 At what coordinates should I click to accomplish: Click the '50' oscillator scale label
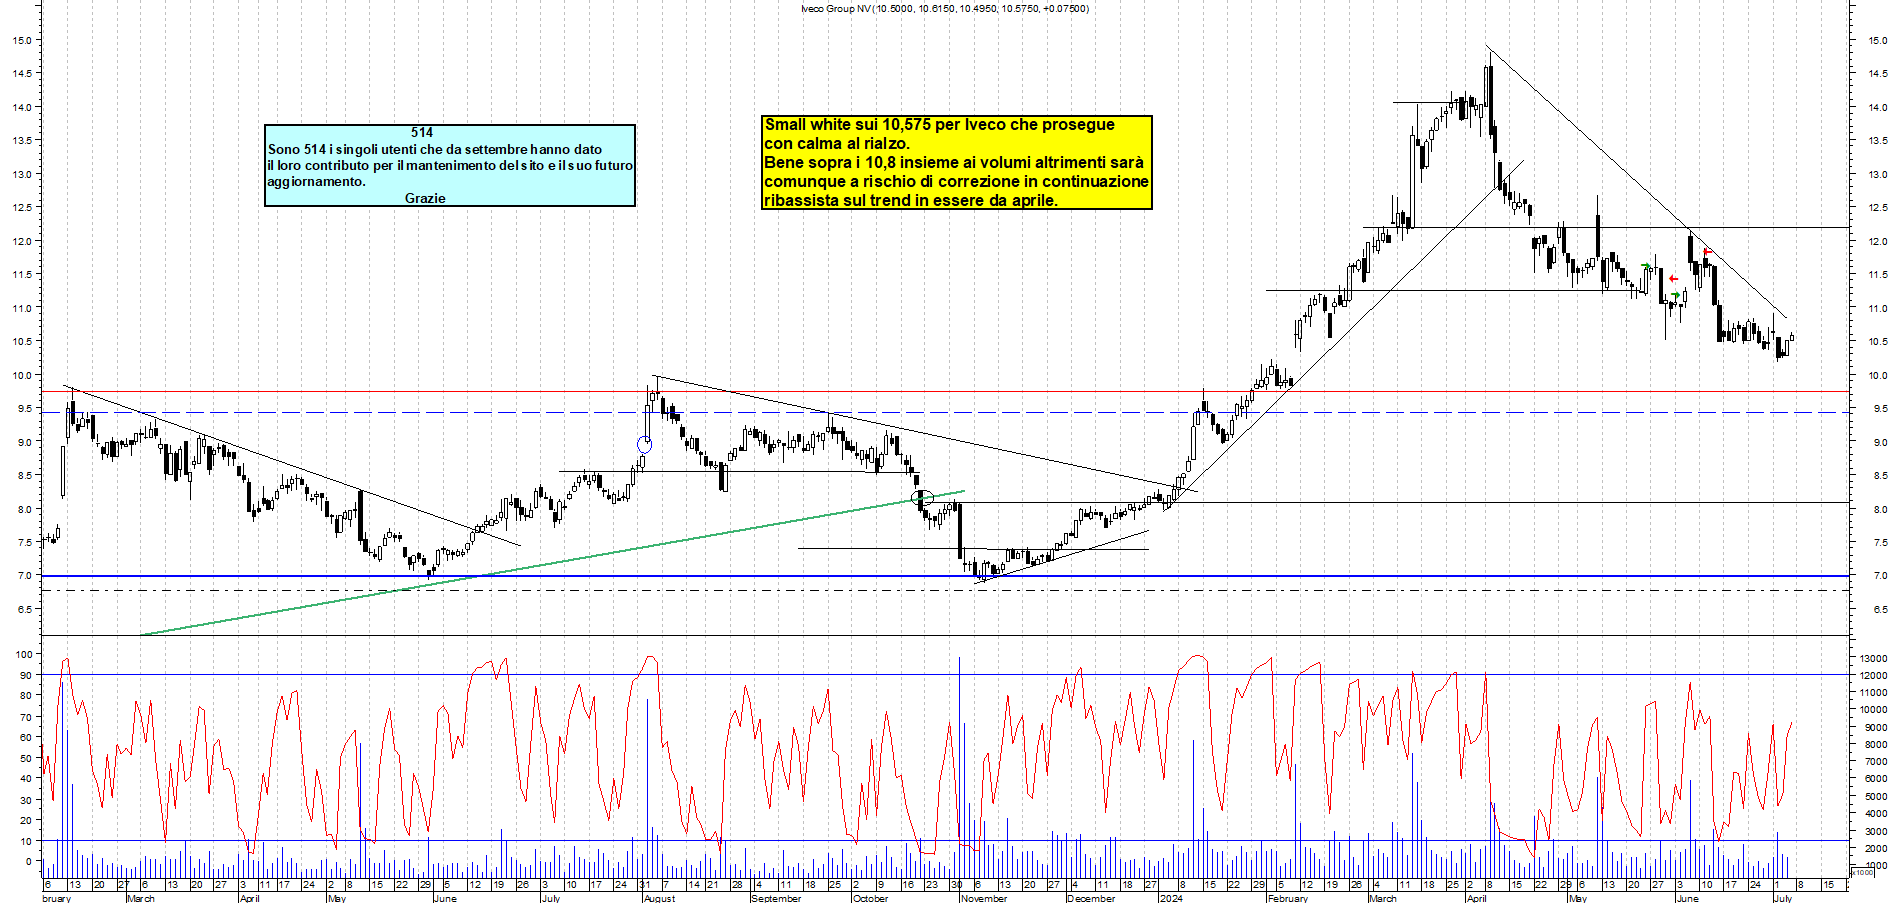point(27,758)
